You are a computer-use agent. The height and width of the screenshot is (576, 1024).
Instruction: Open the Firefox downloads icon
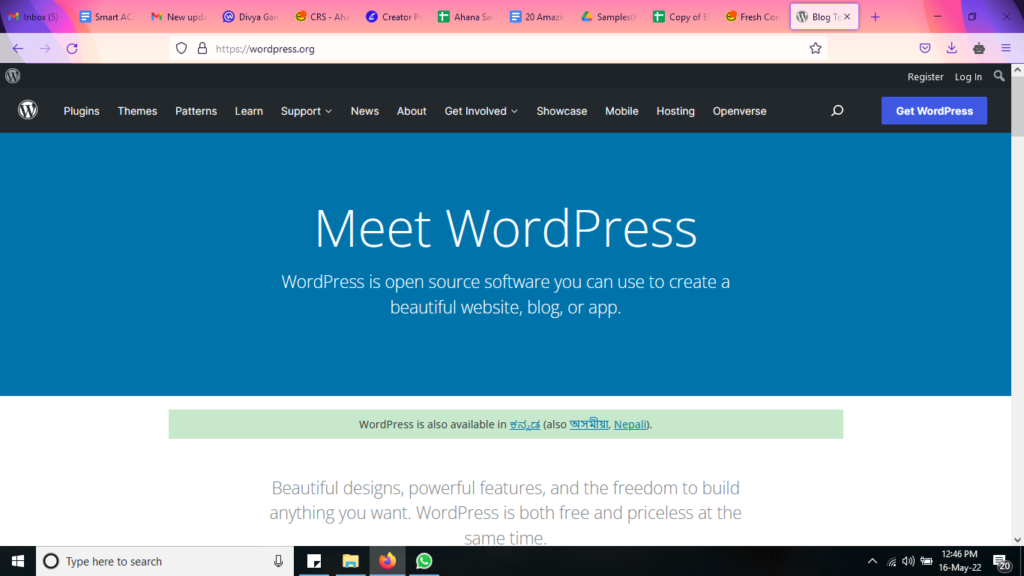tap(952, 48)
